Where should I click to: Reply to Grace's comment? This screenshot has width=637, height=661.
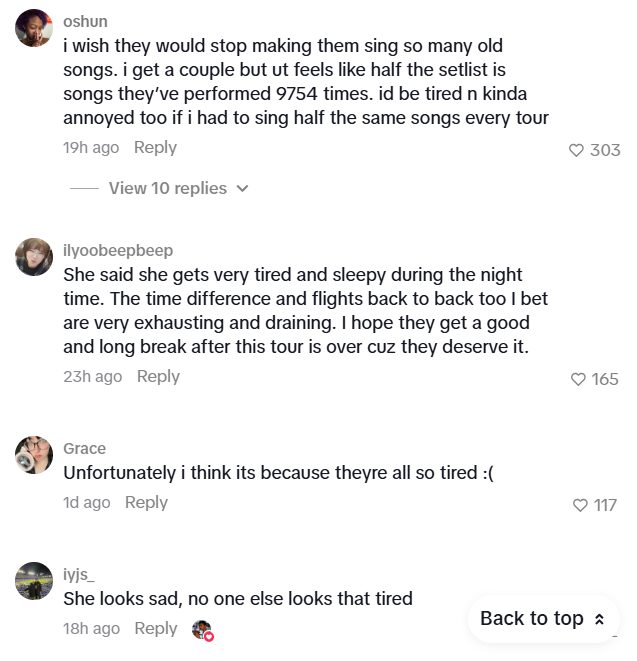coord(146,502)
